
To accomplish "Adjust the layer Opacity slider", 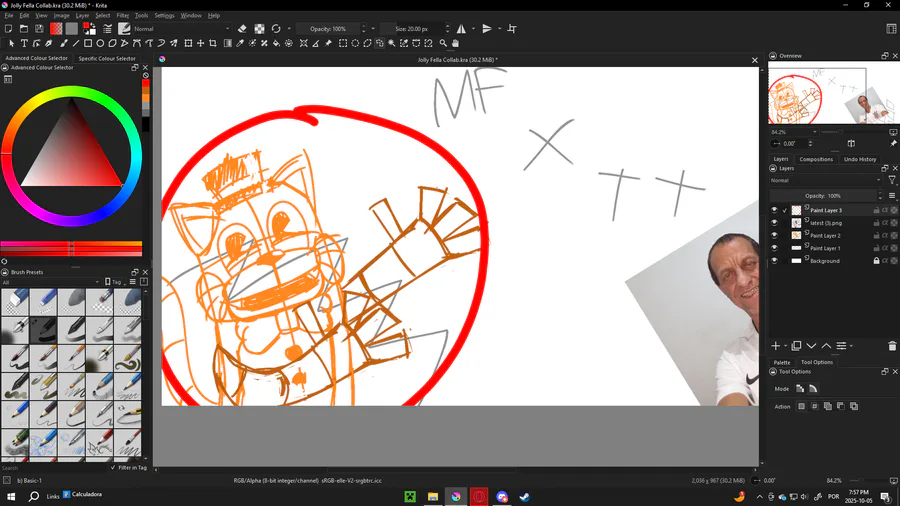I will point(823,196).
